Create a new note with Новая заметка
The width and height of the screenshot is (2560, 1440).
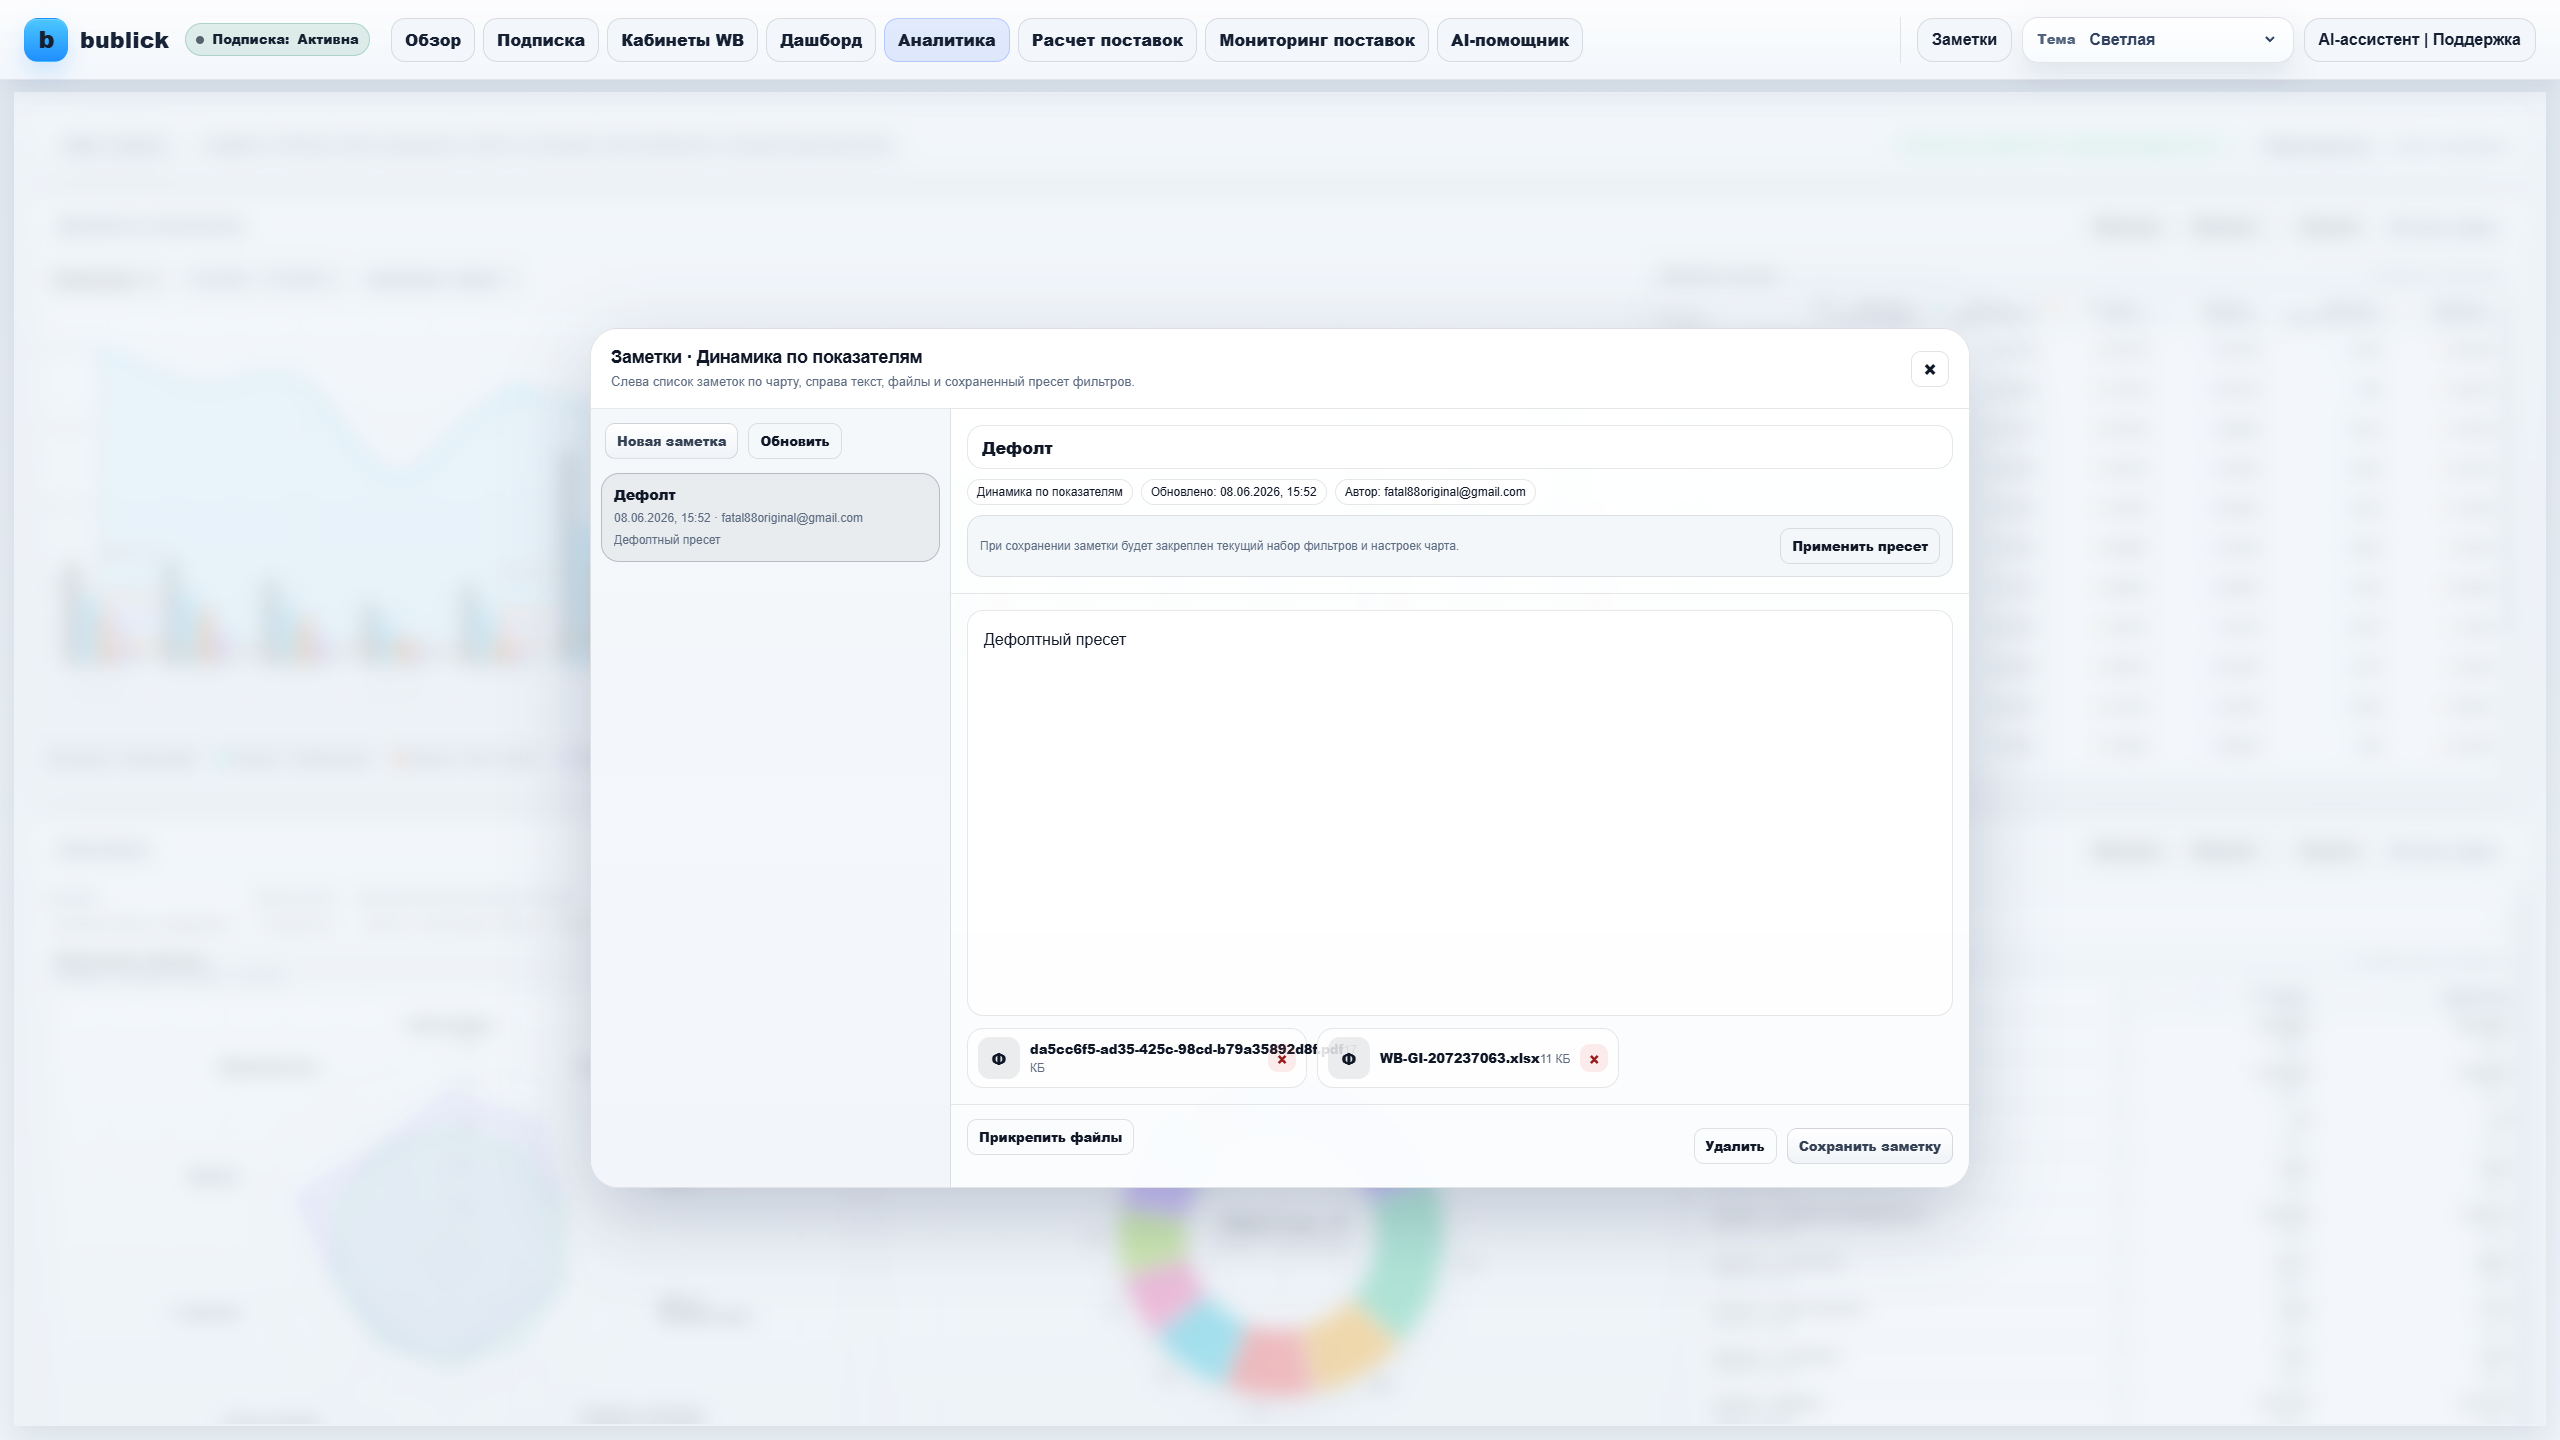point(671,441)
